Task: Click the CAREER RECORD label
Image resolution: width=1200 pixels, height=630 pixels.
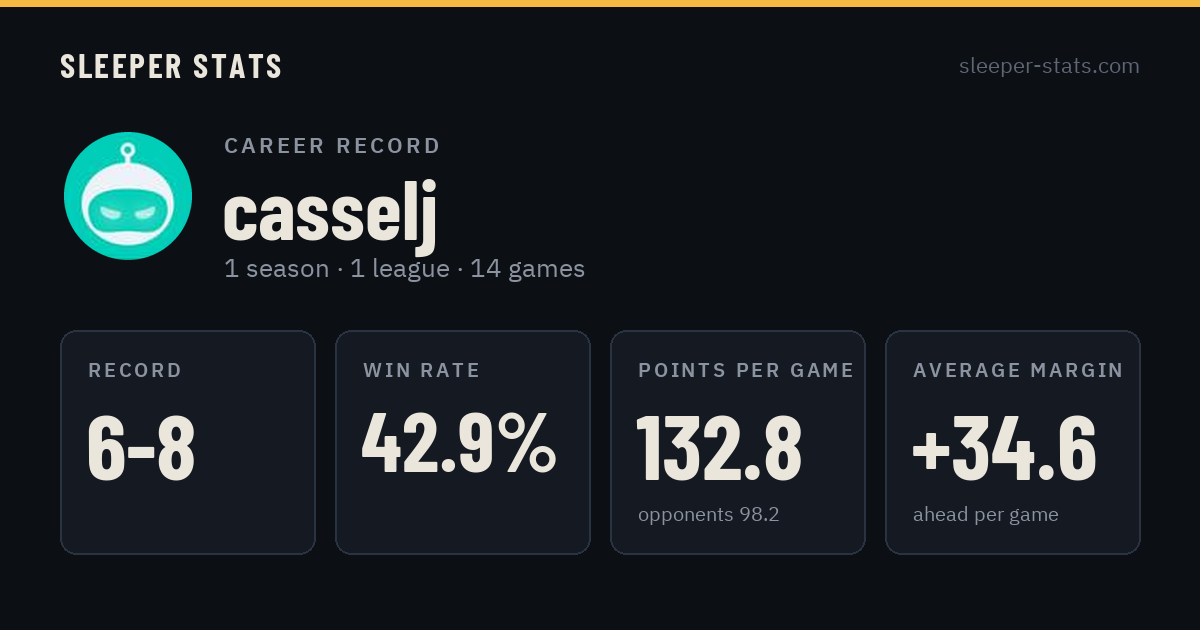Action: coord(332,146)
